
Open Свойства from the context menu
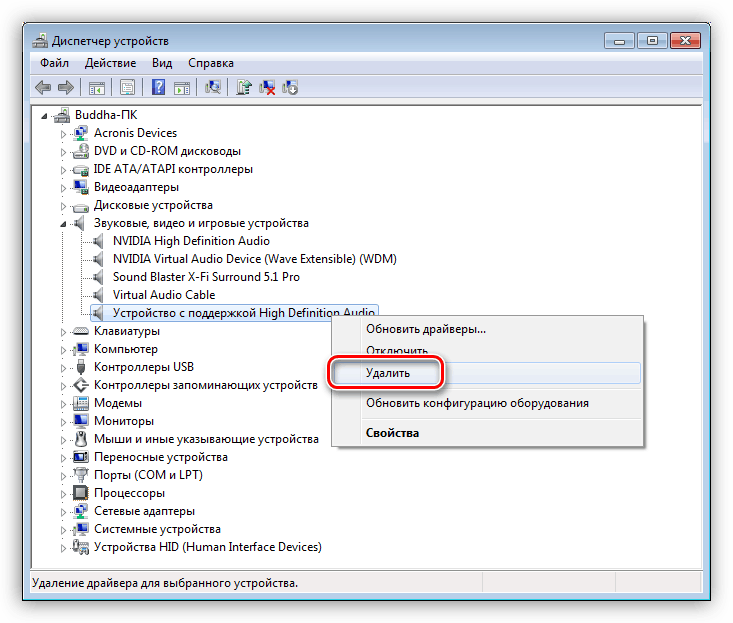[487, 433]
